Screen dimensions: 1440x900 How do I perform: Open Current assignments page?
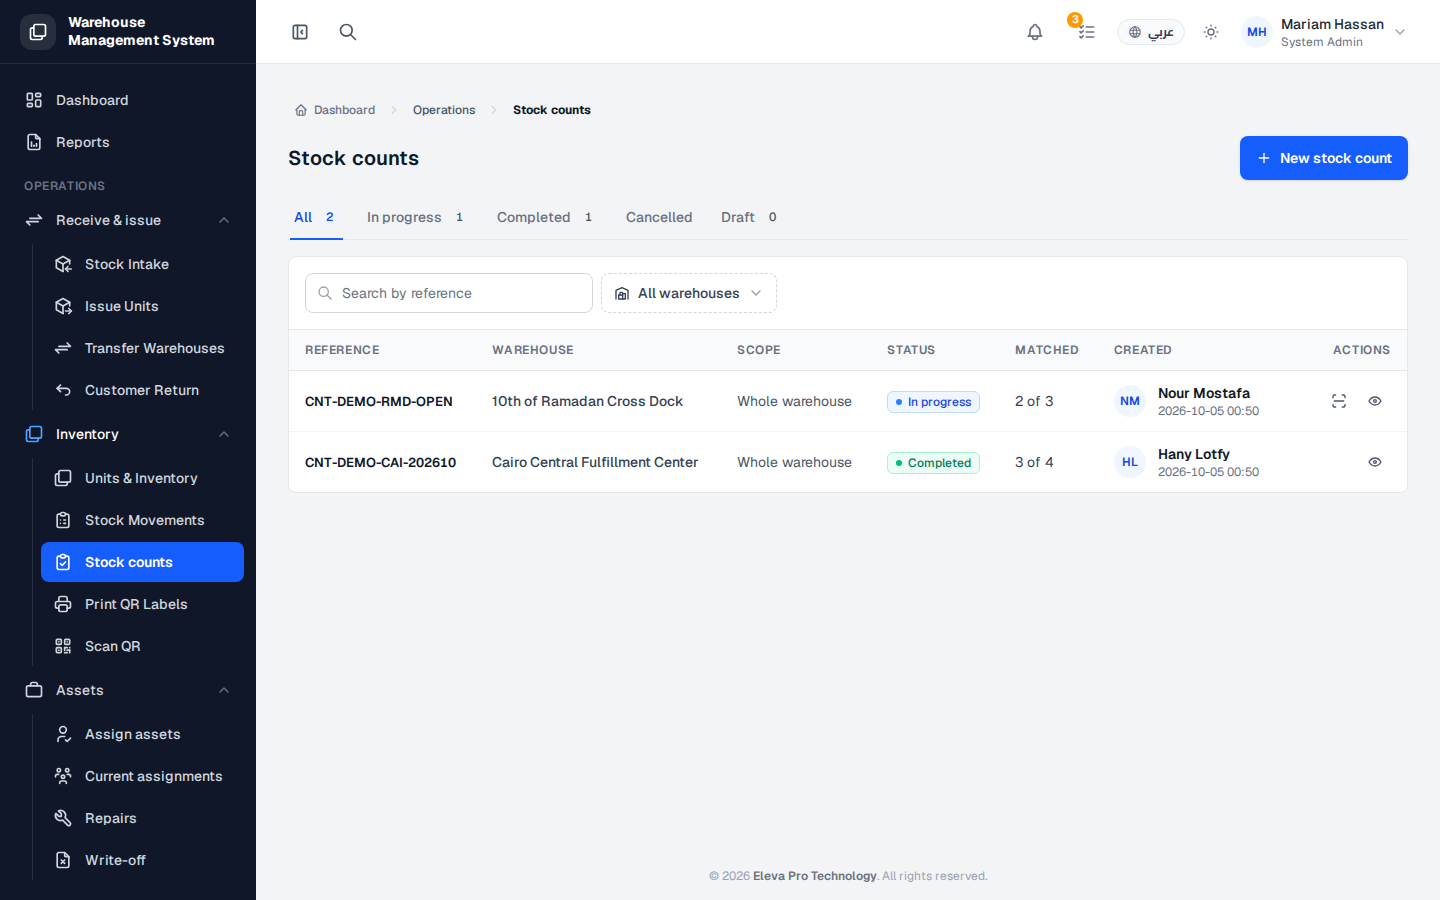(142, 776)
